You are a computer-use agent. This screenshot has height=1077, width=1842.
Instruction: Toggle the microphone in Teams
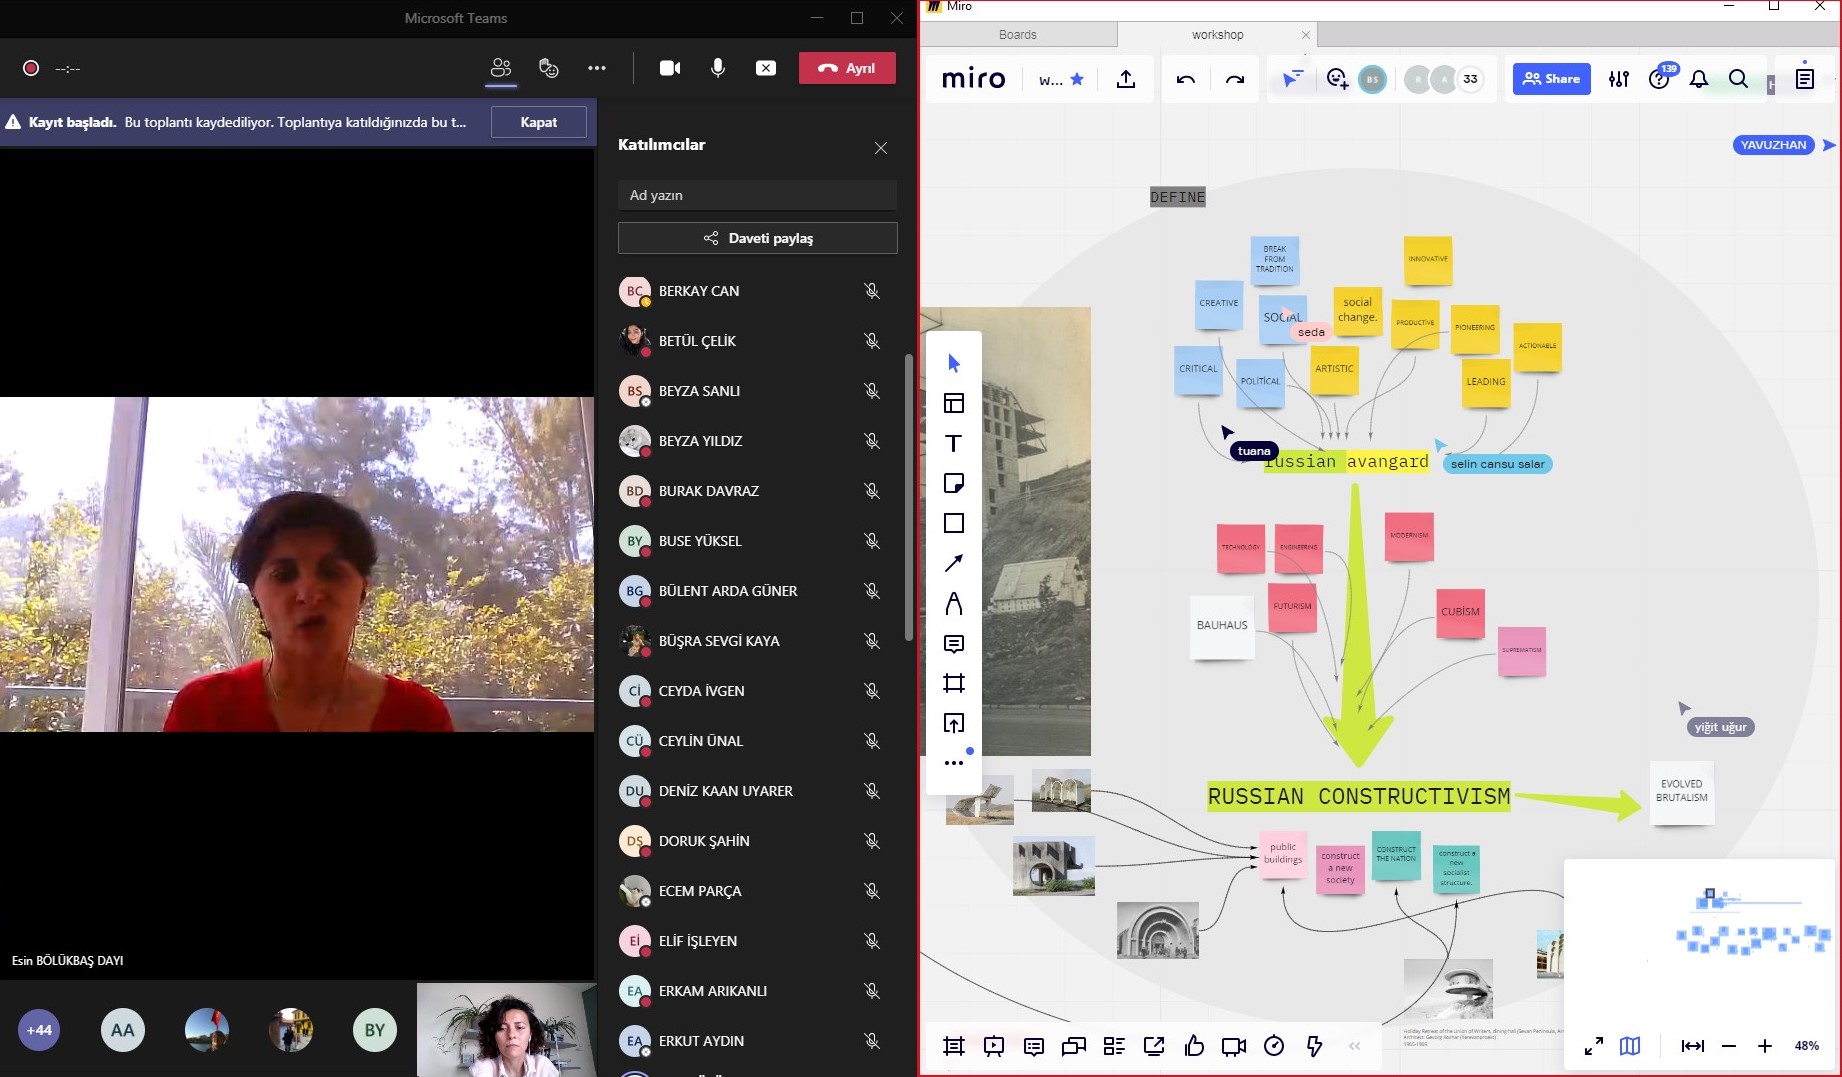[x=718, y=68]
